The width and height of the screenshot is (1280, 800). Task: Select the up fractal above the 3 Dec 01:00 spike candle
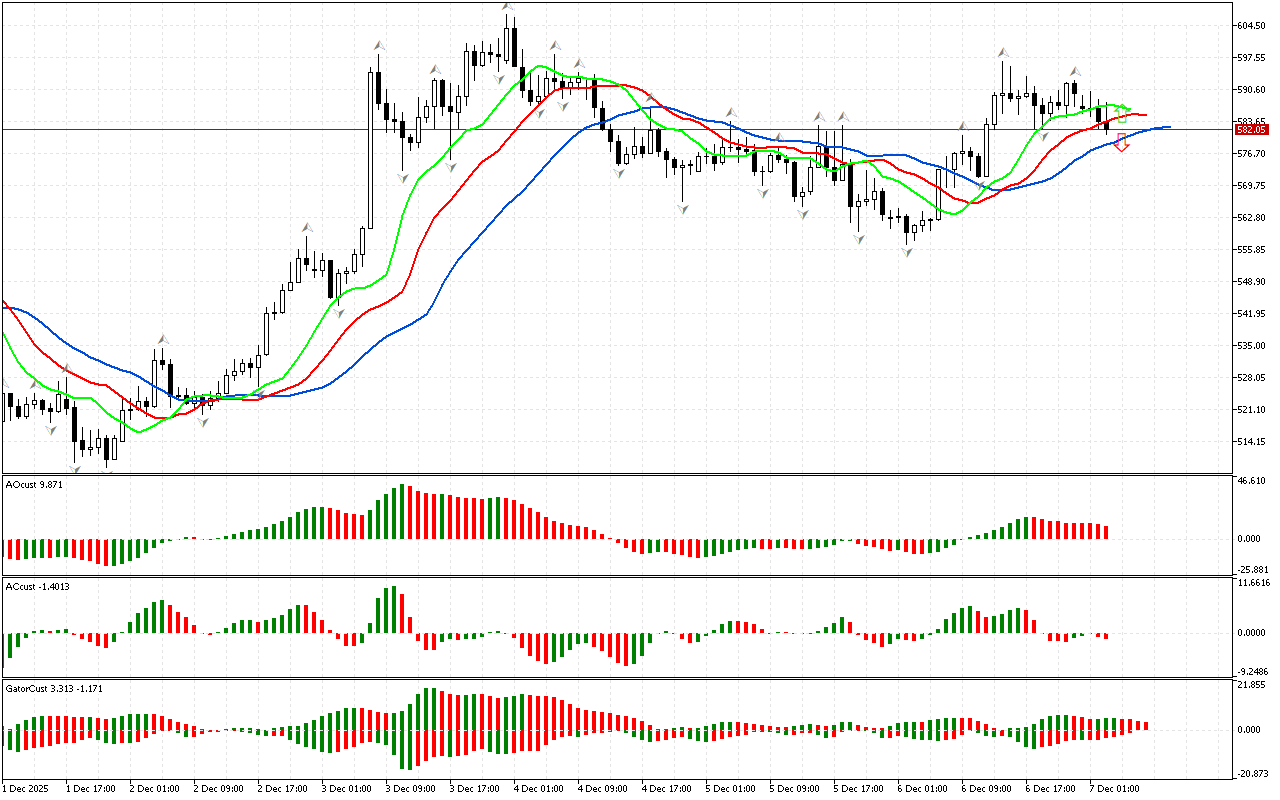379,45
